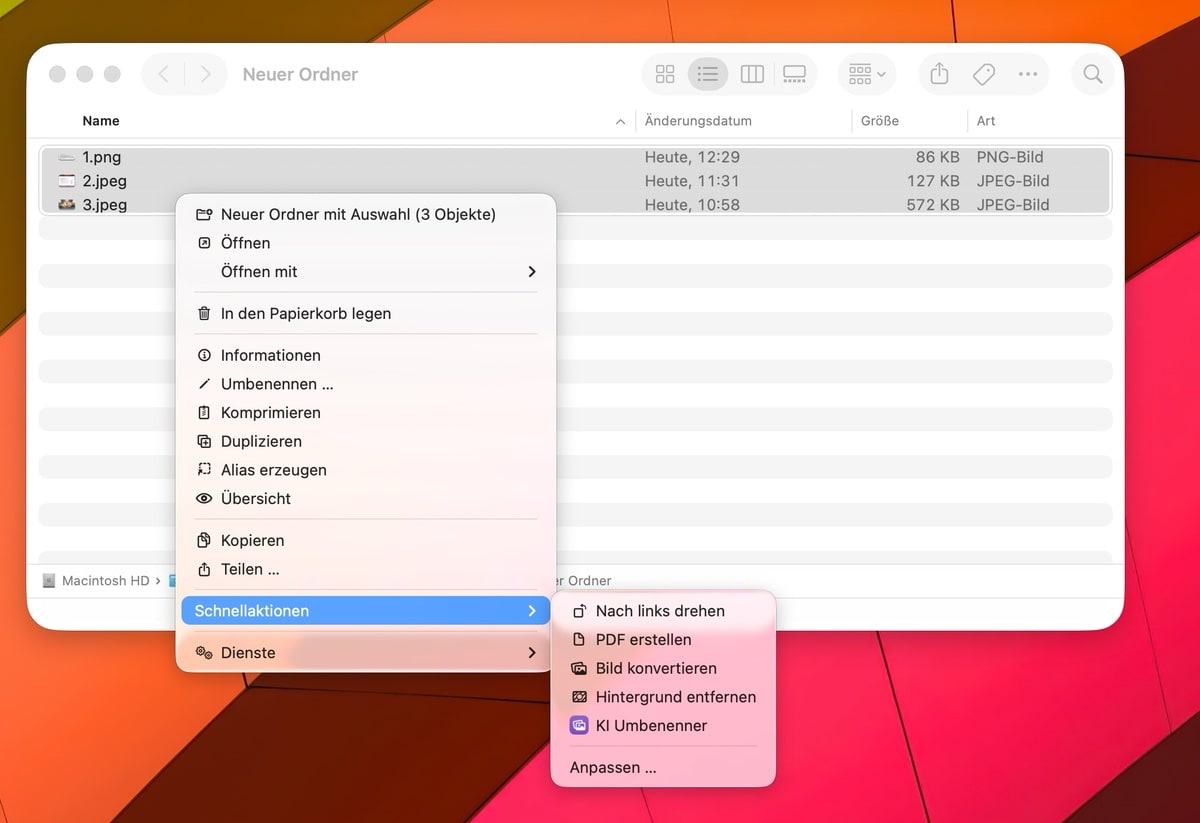Click the Share icon in toolbar
This screenshot has width=1200, height=823.
[939, 74]
